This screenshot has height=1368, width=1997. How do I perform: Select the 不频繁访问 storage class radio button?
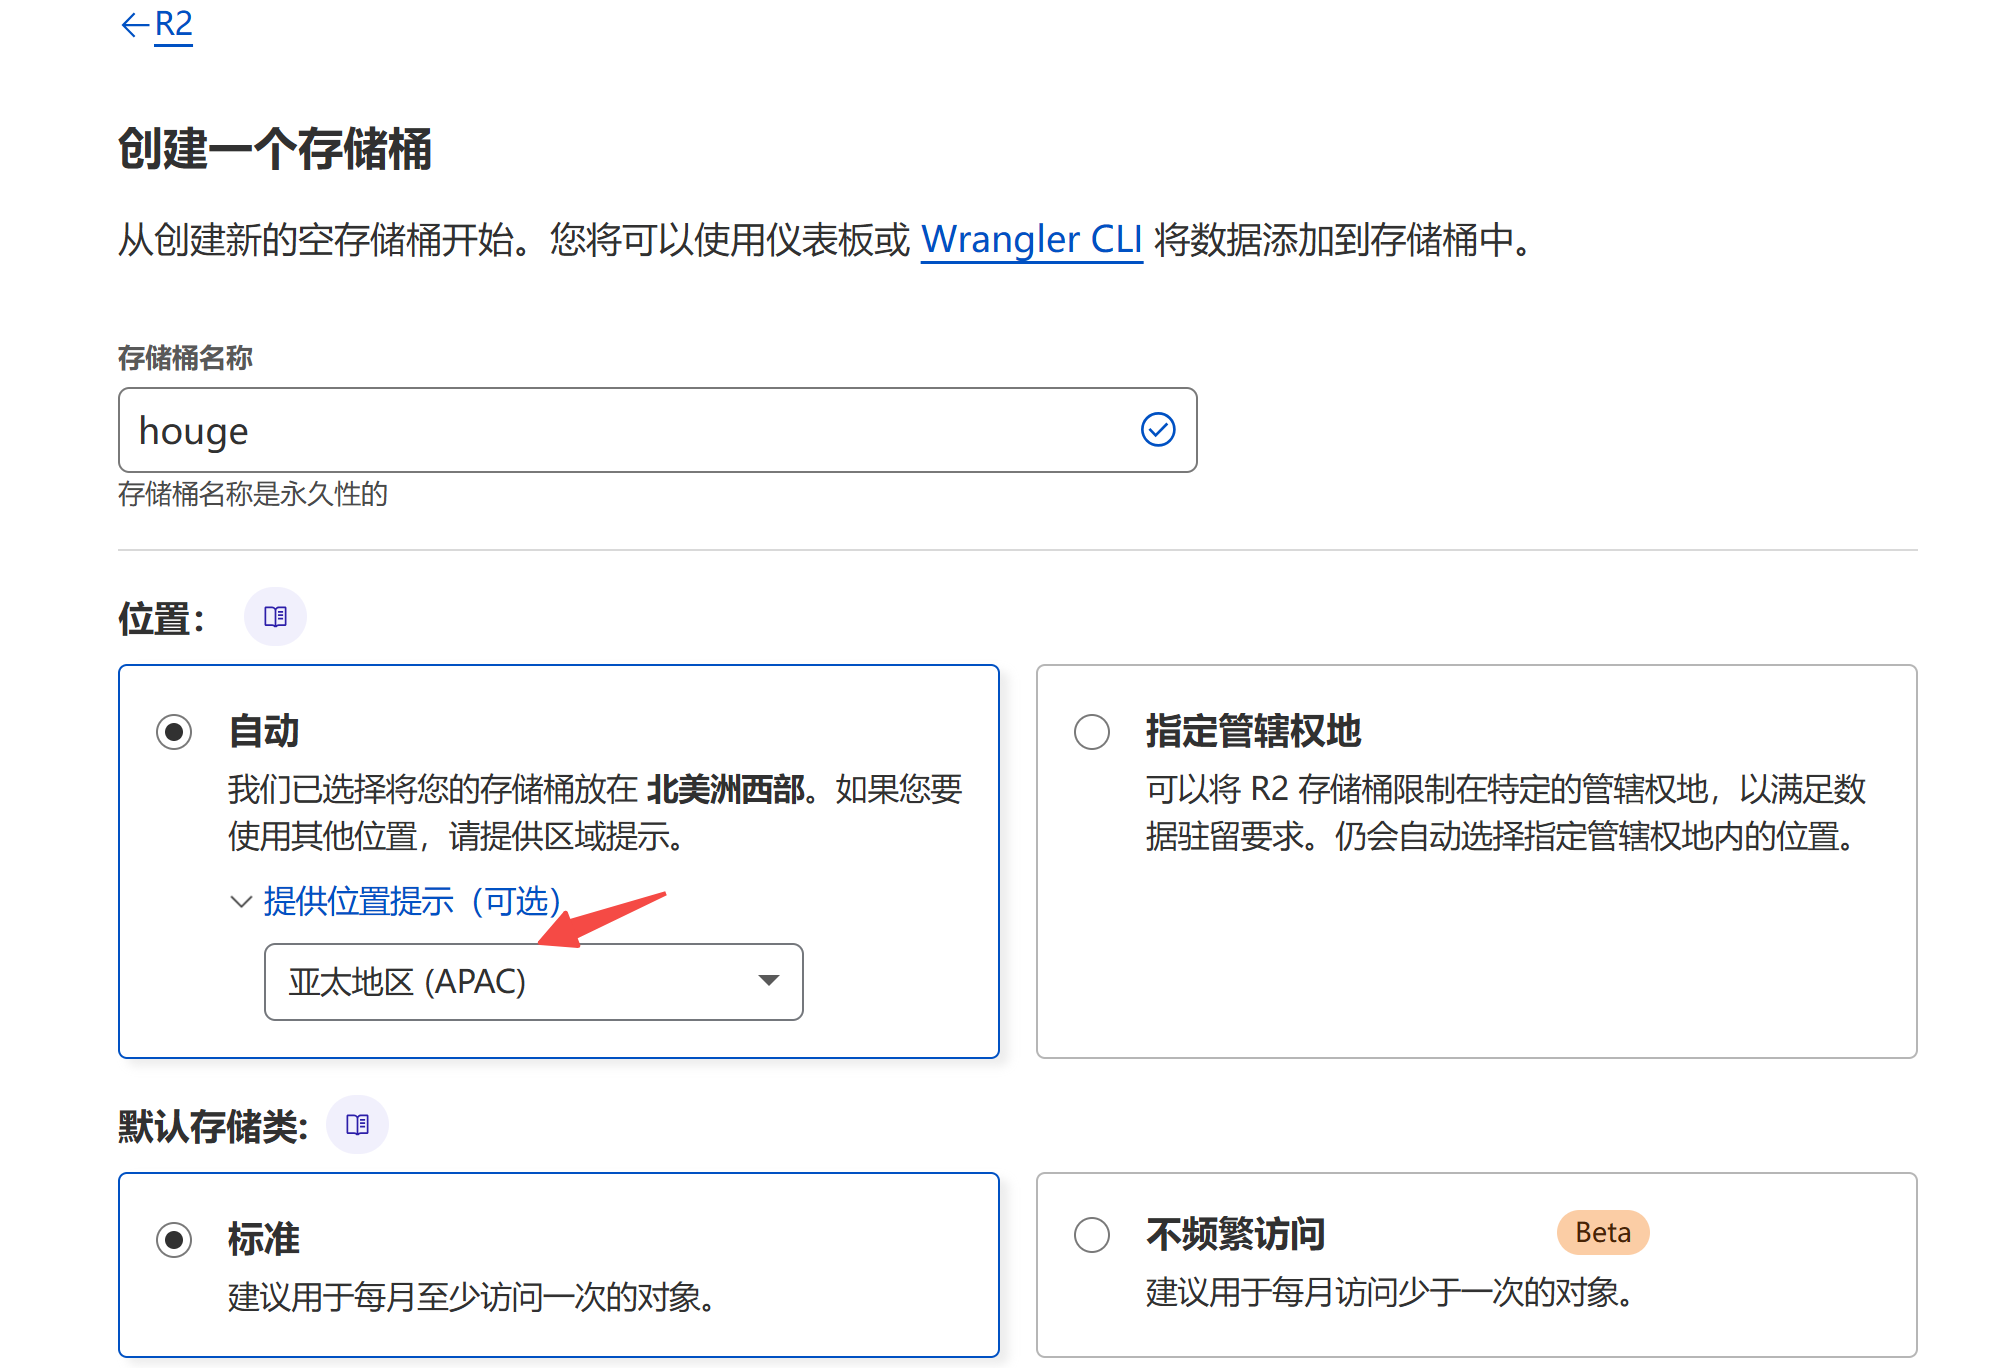point(1092,1234)
